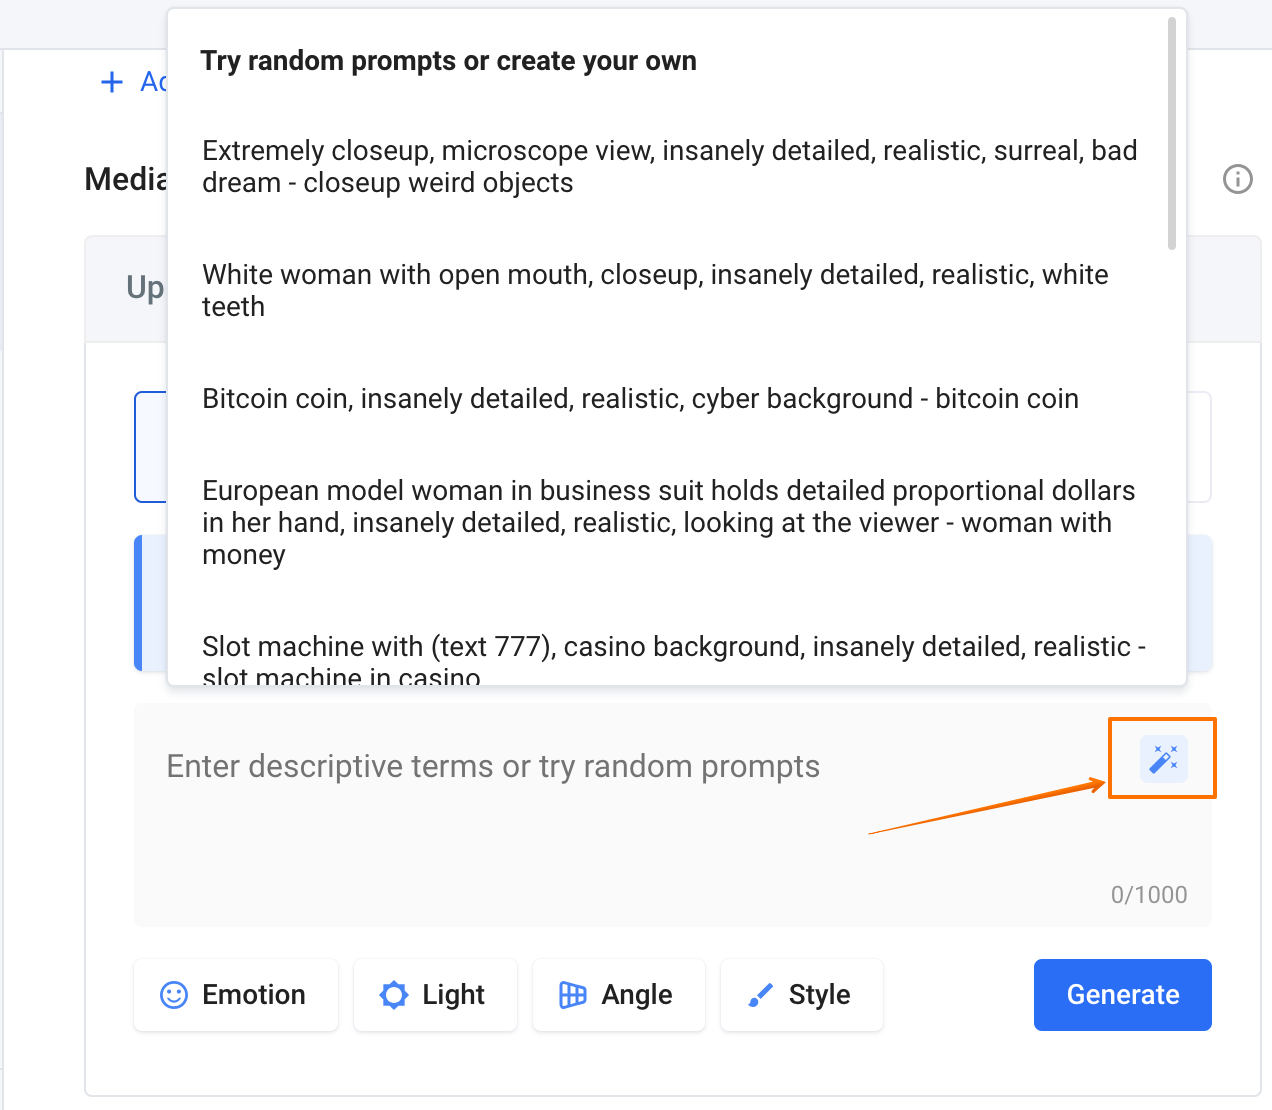Click the Up tab behind the popup
Viewport: 1272px width, 1110px height.
145,288
